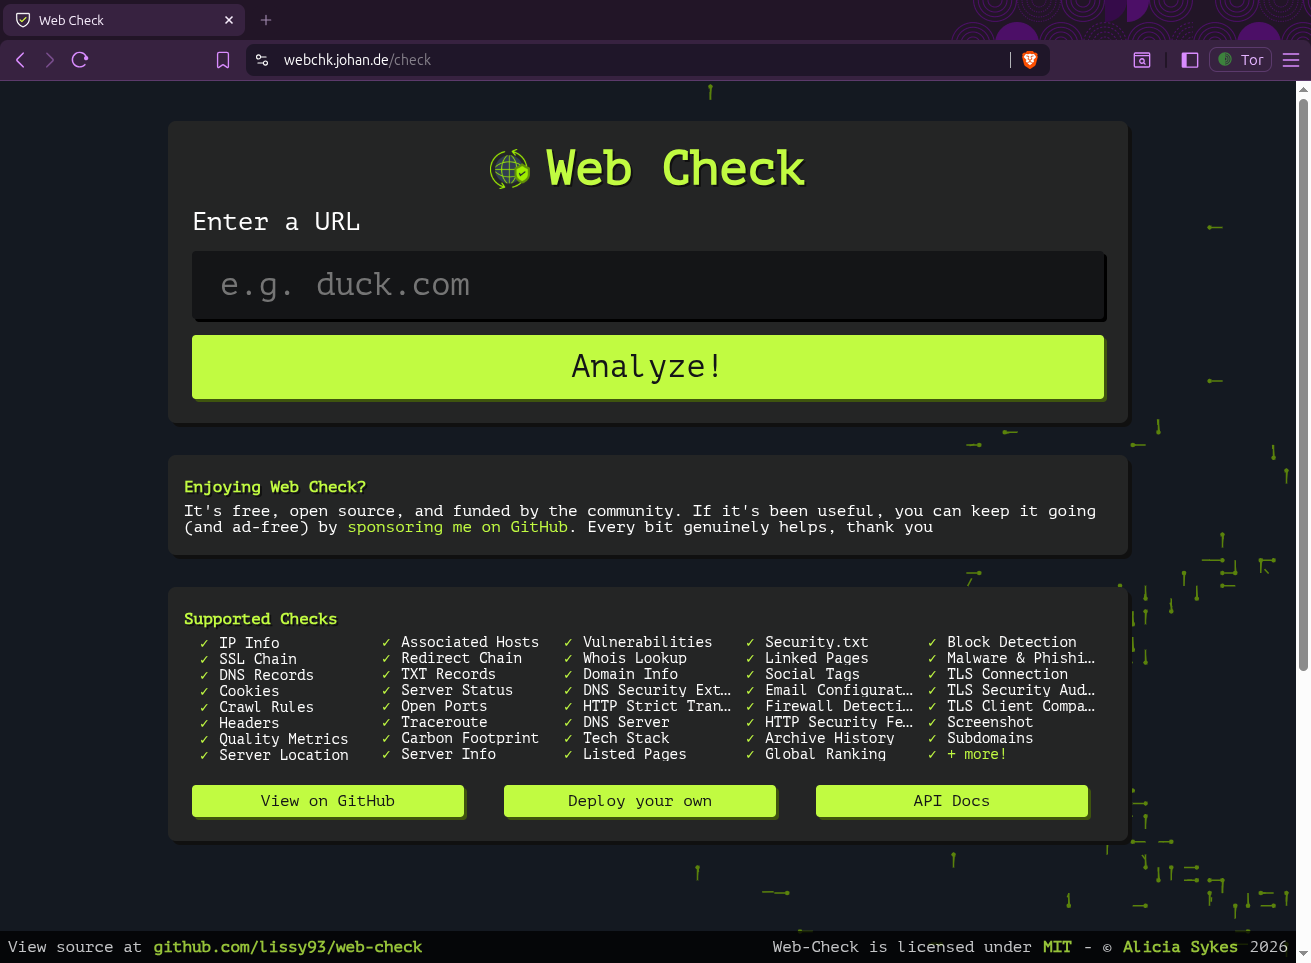The width and height of the screenshot is (1311, 963).
Task: Click the DNS Records check entry
Action: [266, 675]
